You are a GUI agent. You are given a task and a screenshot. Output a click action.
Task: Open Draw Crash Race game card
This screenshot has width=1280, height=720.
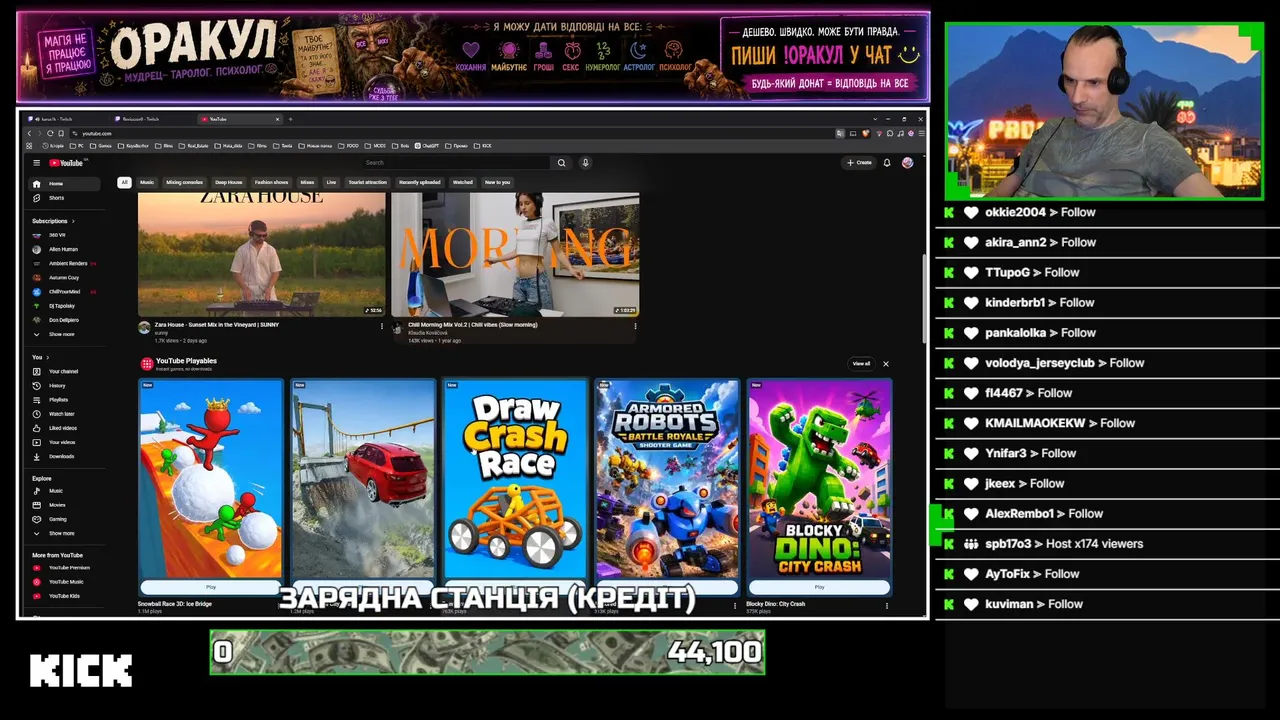[515, 478]
